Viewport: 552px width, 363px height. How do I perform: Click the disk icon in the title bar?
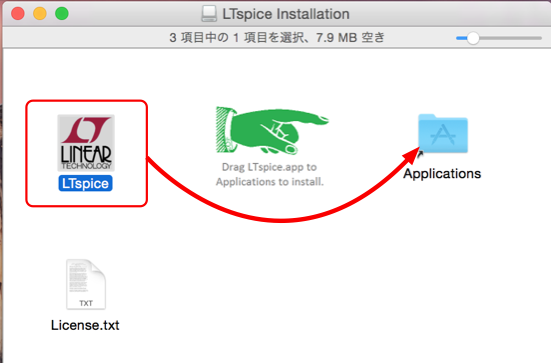pos(209,14)
